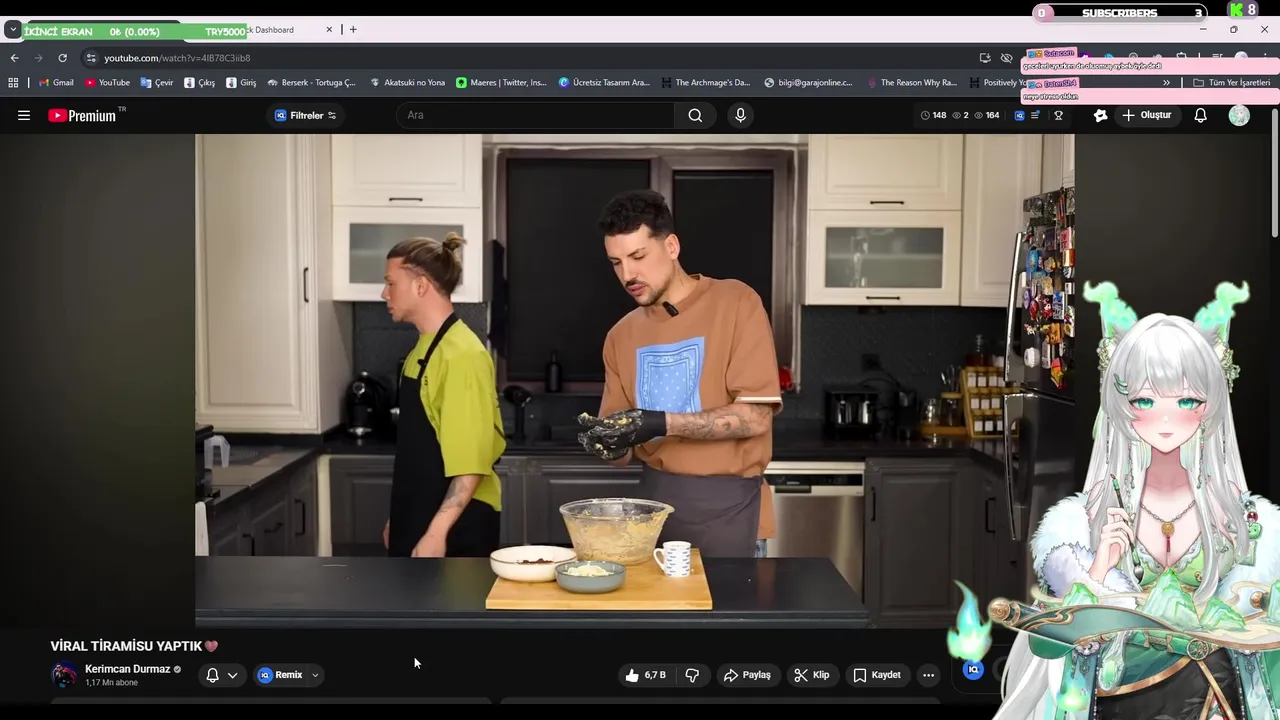Viewport: 1280px width, 720px height.
Task: Share the video with Paylaş
Action: [747, 675]
